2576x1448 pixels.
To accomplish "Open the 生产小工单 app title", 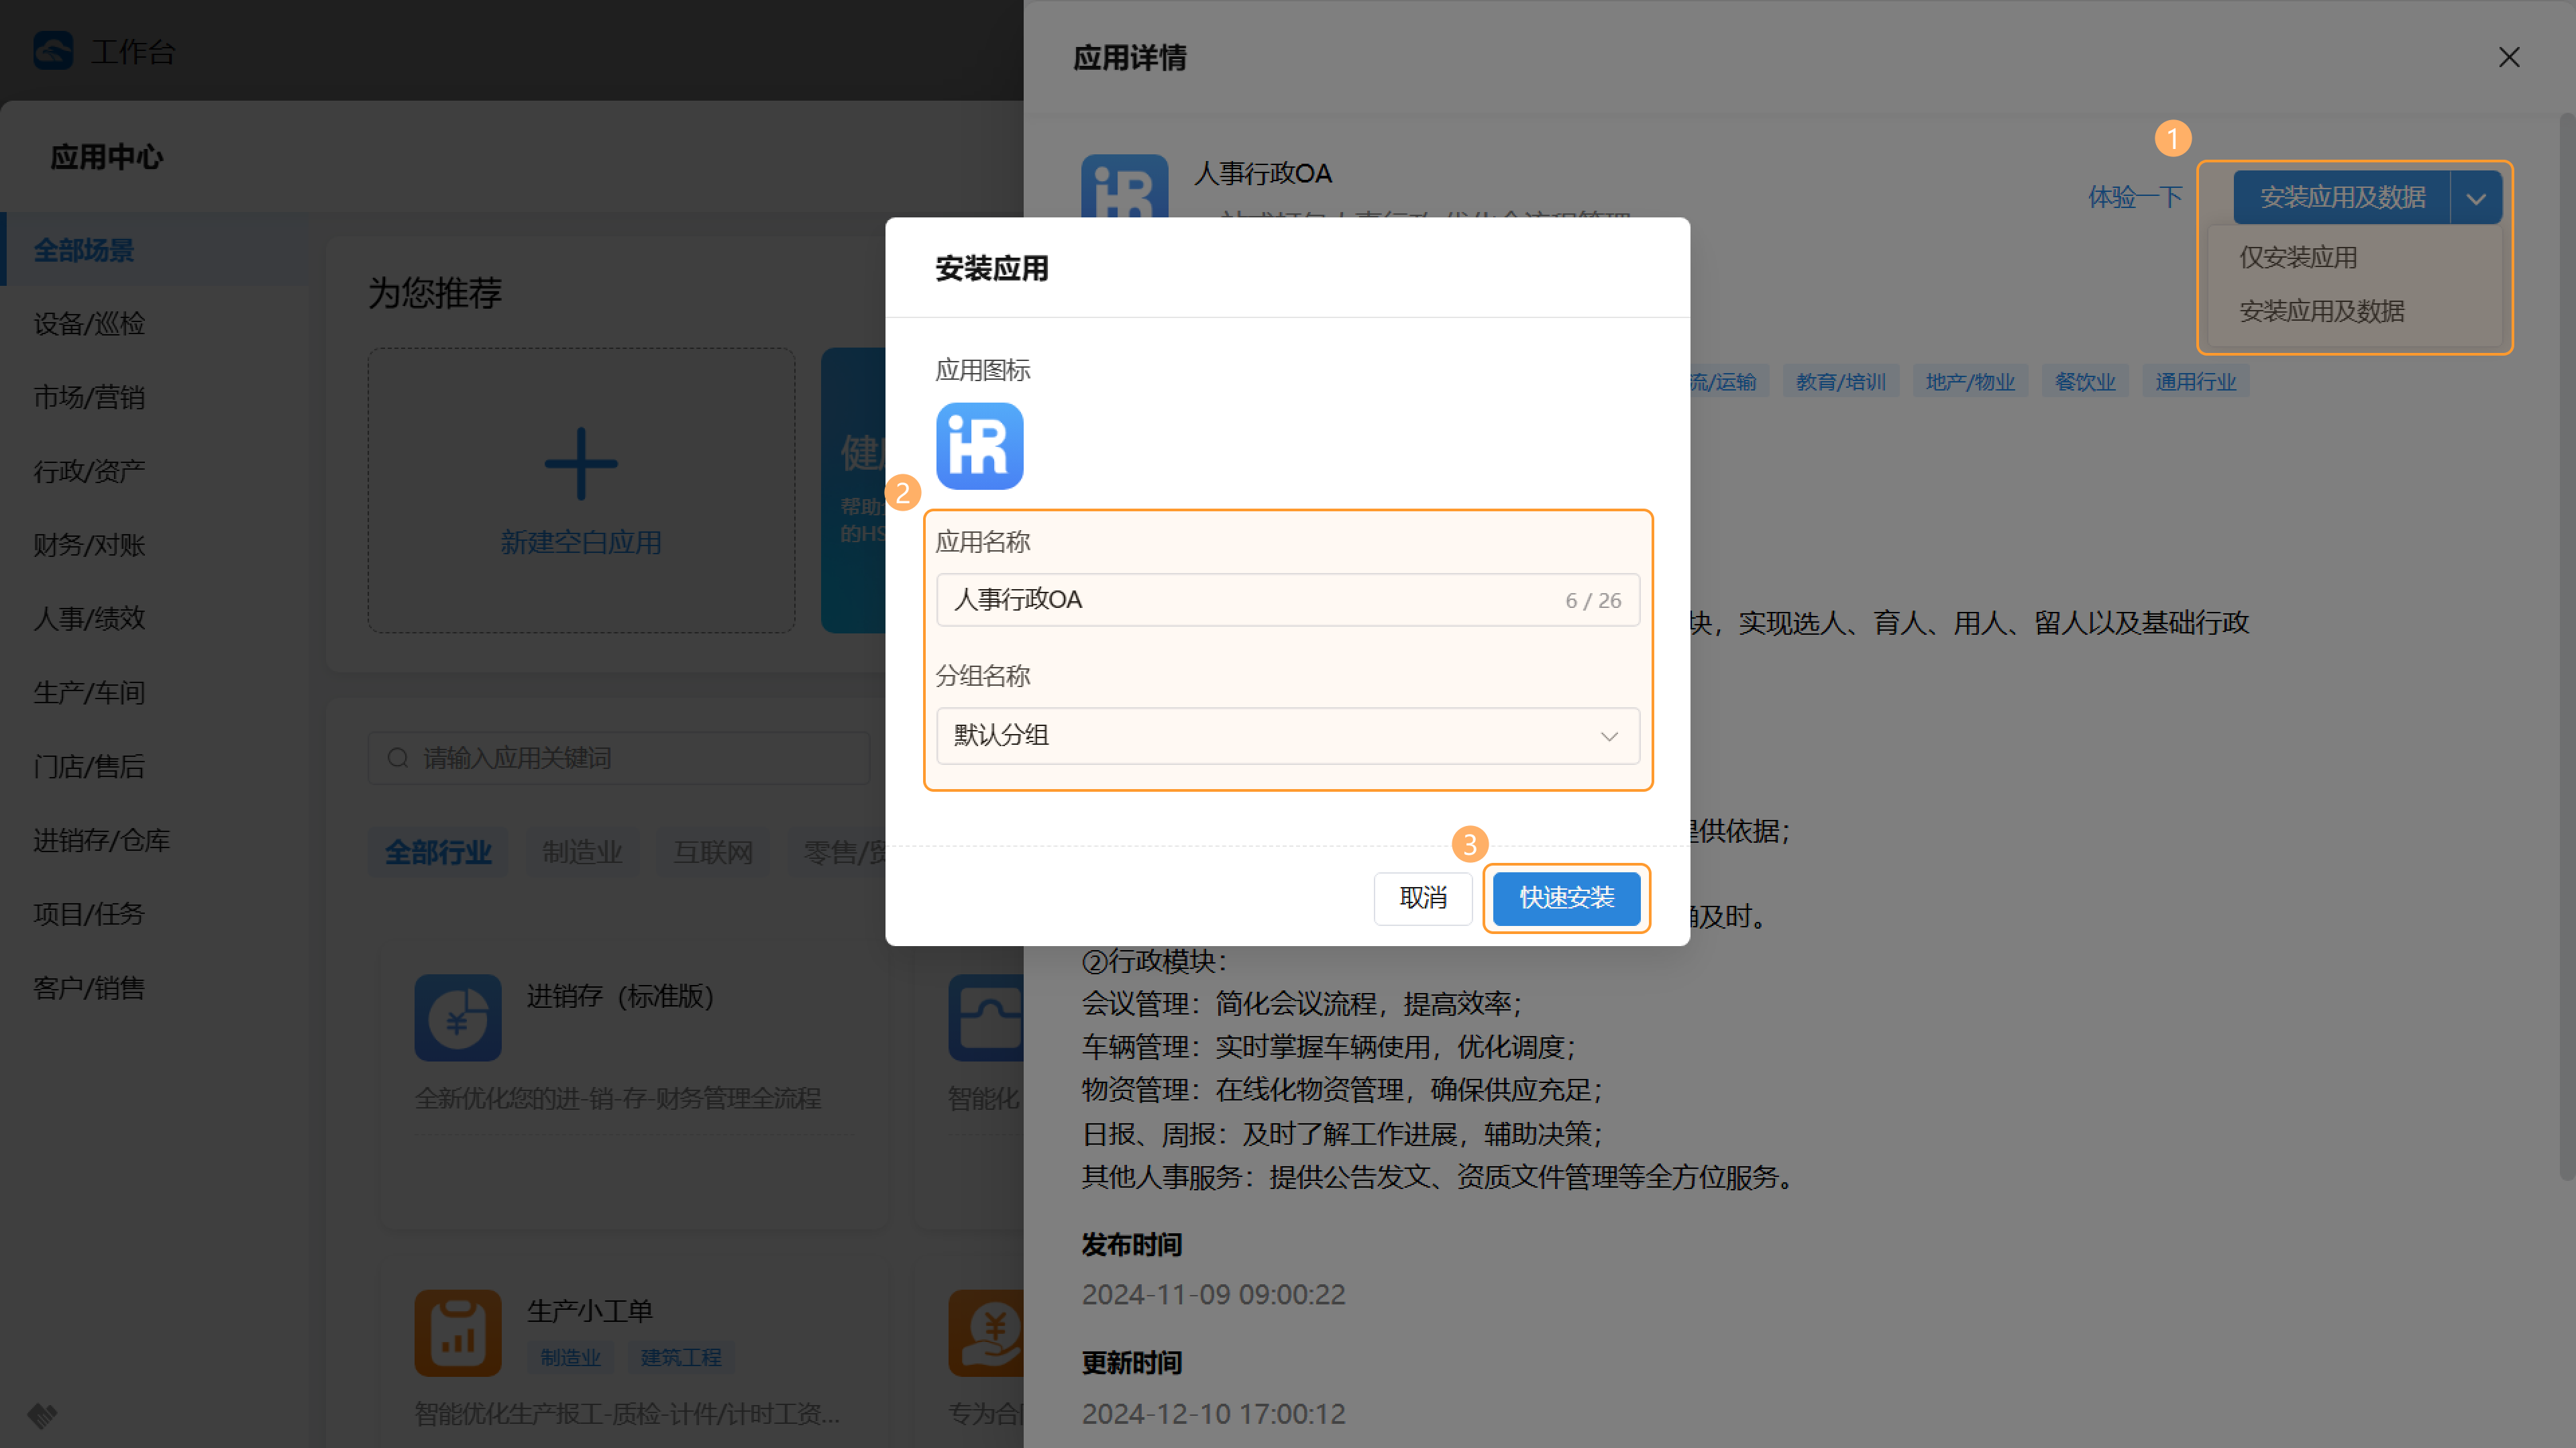I will click(x=590, y=1311).
